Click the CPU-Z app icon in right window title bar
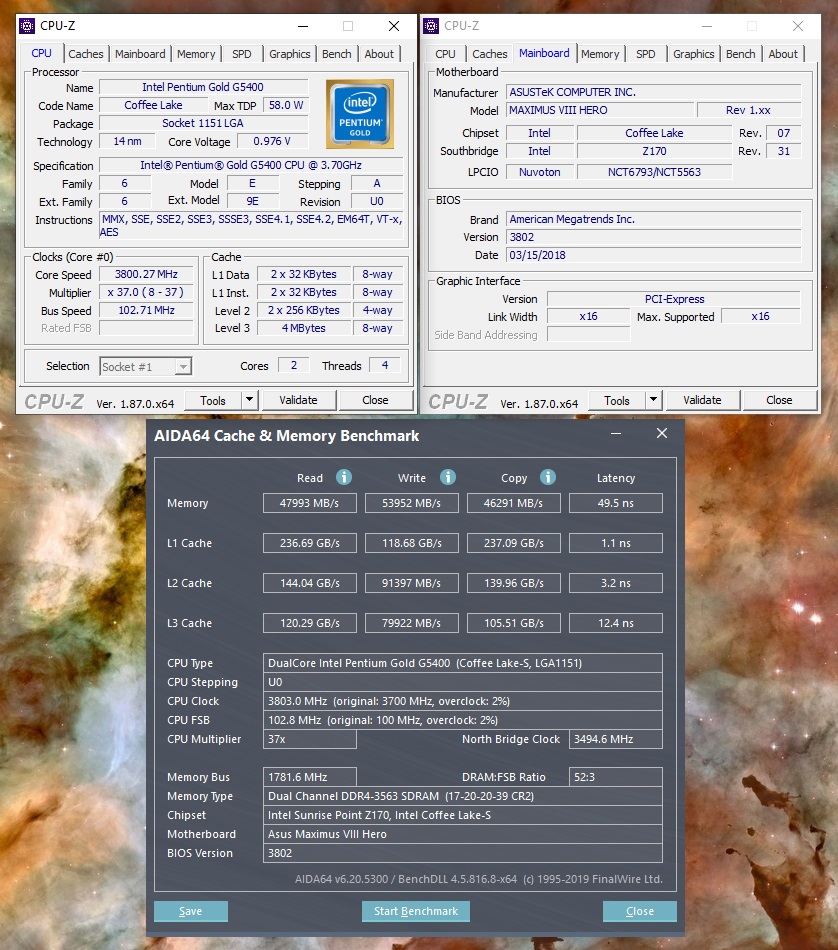The width and height of the screenshot is (838, 950). tap(431, 25)
